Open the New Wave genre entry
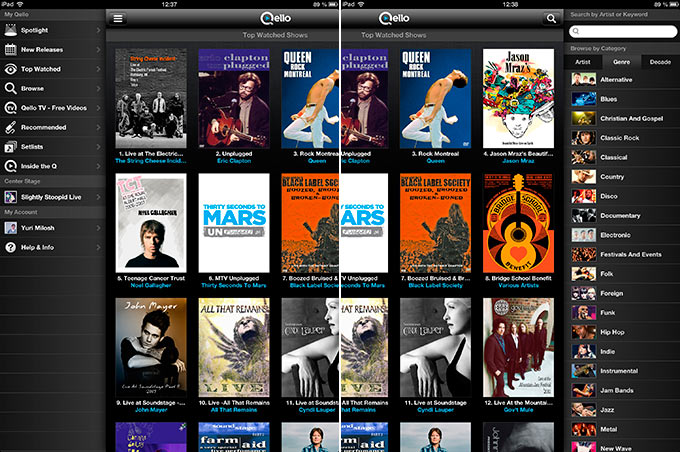Viewport: 680px width, 452px height. 622,447
